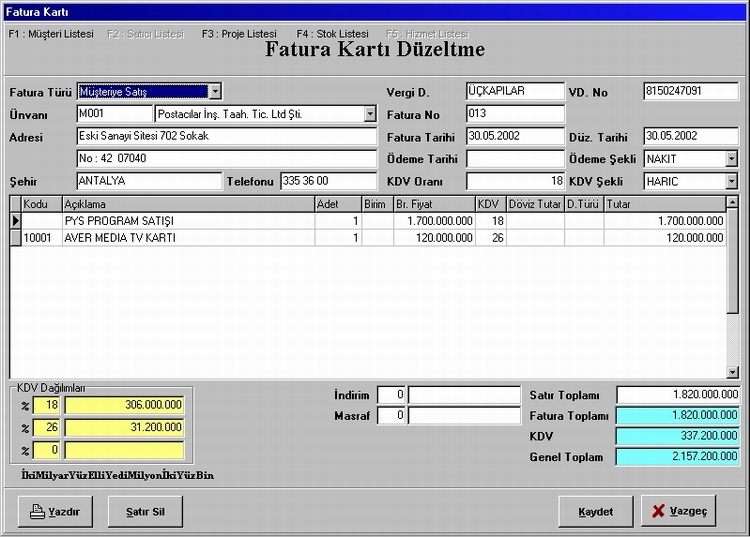750x537 pixels.
Task: Open the Ödeme Şekli dropdown
Action: [731, 159]
